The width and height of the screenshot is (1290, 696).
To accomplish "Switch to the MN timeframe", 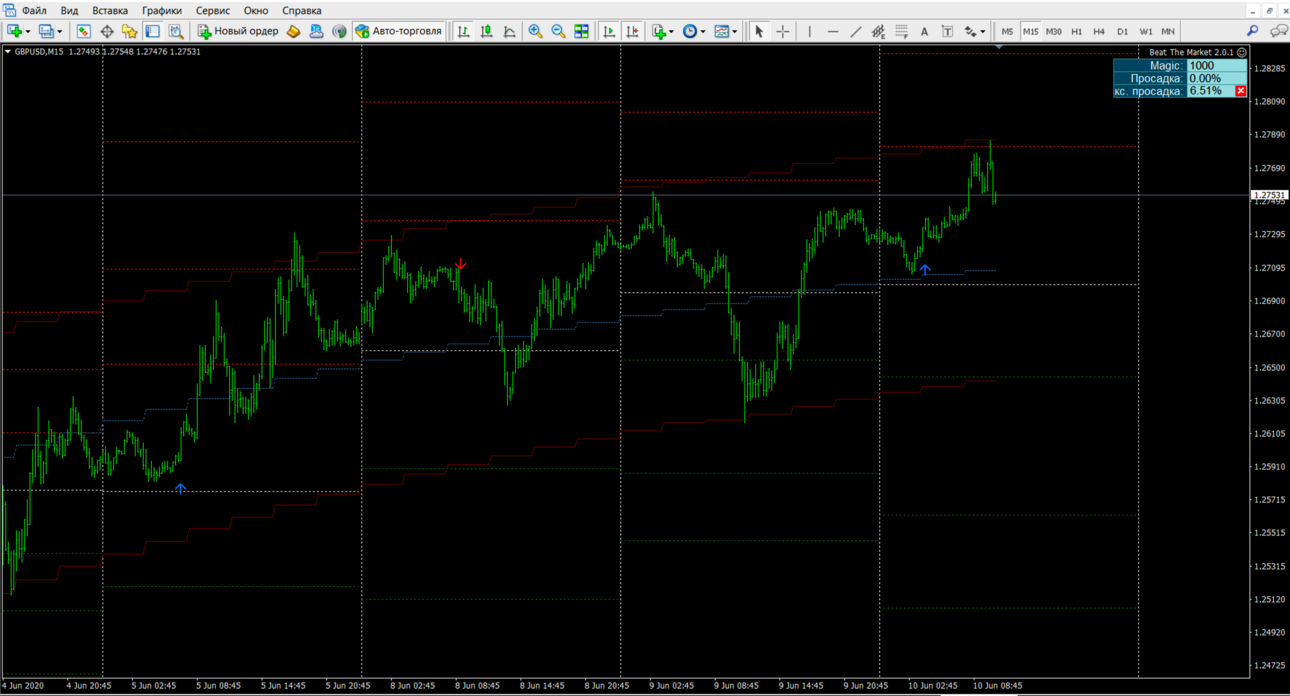I will point(1168,31).
